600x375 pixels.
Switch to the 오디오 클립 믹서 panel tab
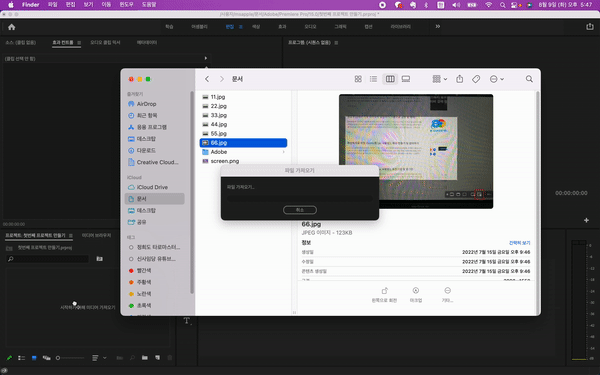[x=105, y=42]
